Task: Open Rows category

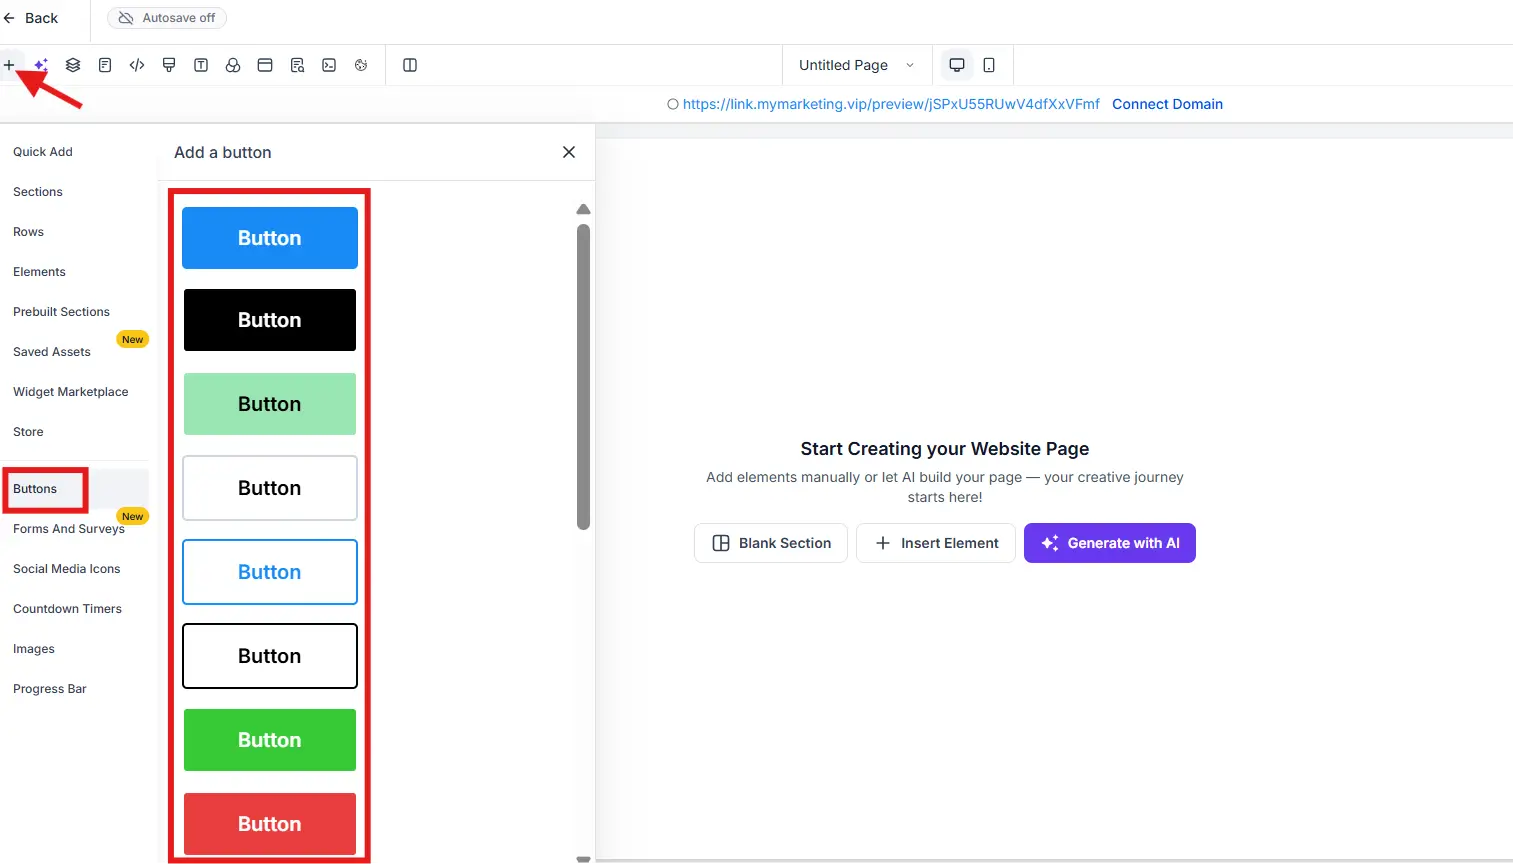Action: coord(29,232)
